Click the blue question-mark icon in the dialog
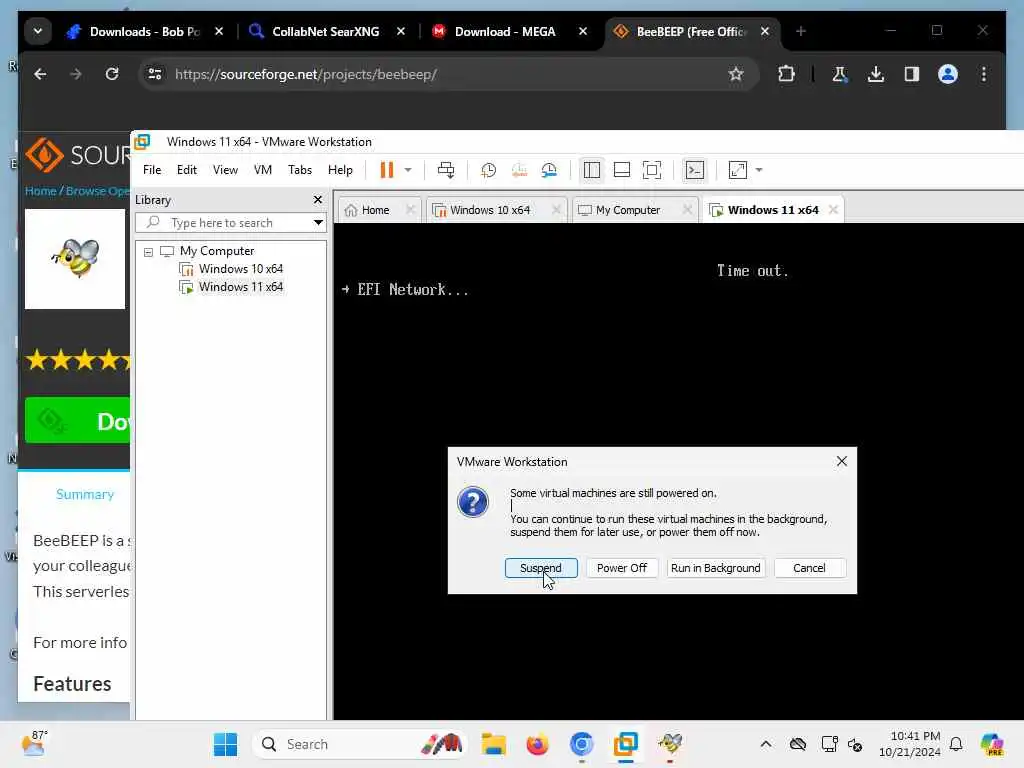The width and height of the screenshot is (1024, 768). point(473,502)
